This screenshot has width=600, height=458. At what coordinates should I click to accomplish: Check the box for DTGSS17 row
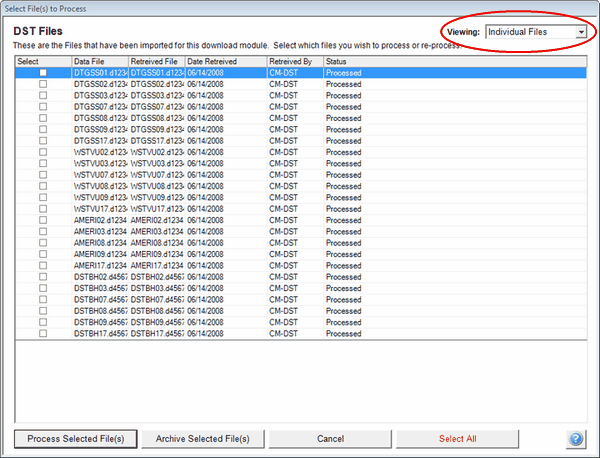pos(43,141)
